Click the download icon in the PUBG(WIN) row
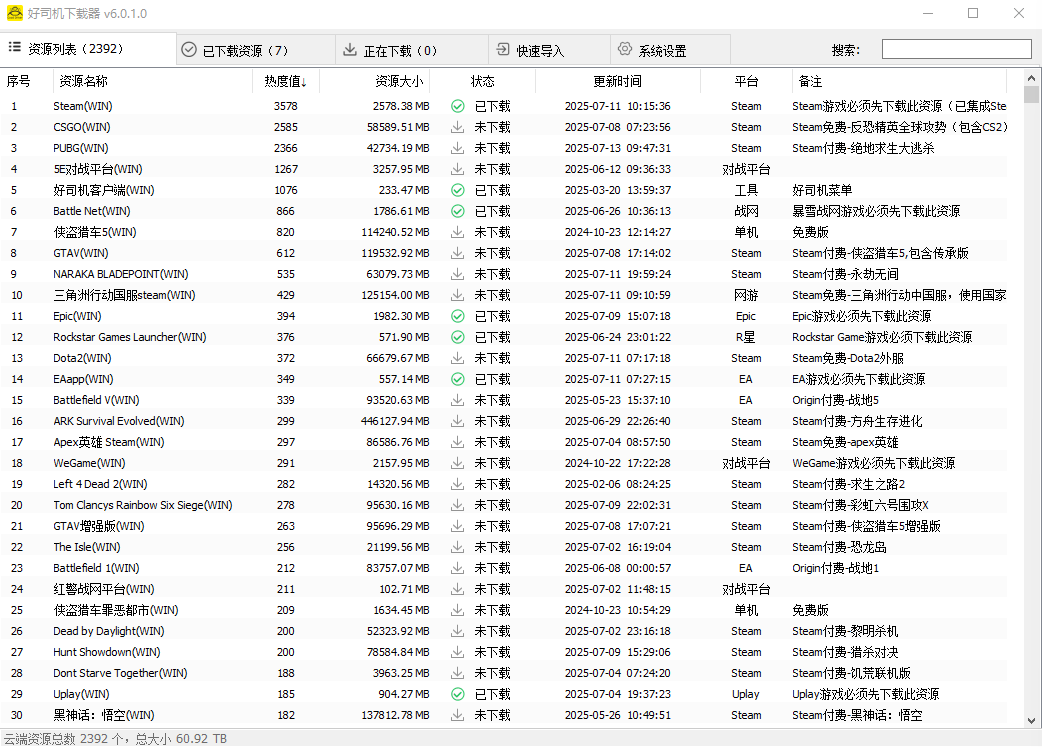Viewport: 1042px width, 747px height. pos(457,148)
